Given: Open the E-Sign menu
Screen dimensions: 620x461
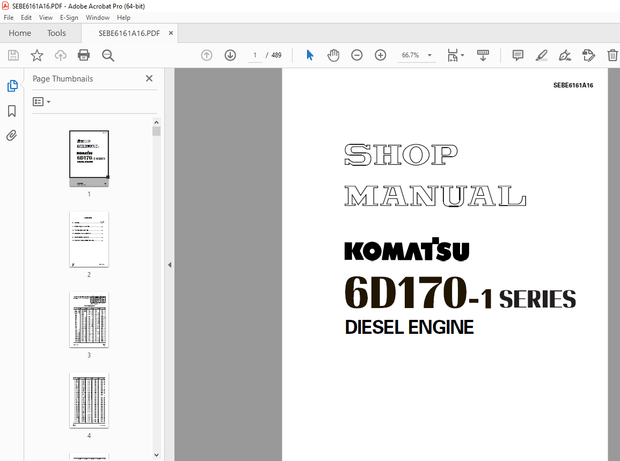Looking at the screenshot, I should pos(69,18).
